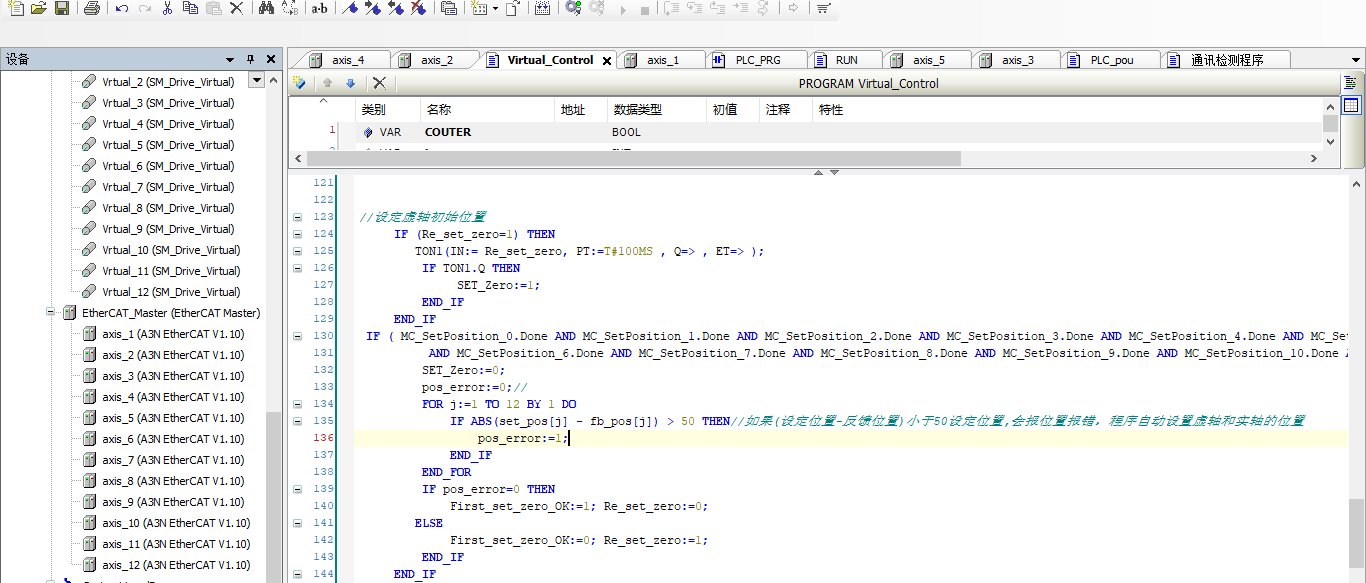
Task: Save project with floppy disk icon
Action: click(x=62, y=8)
